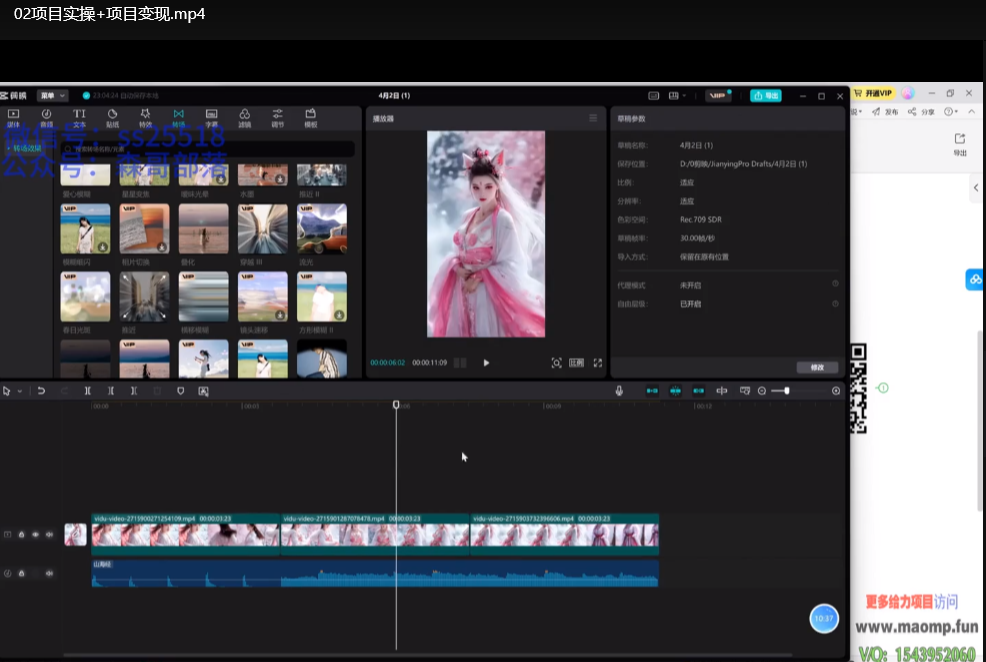This screenshot has width=986, height=662.
Task: Click the VIP badge in title bar
Action: [717, 96]
